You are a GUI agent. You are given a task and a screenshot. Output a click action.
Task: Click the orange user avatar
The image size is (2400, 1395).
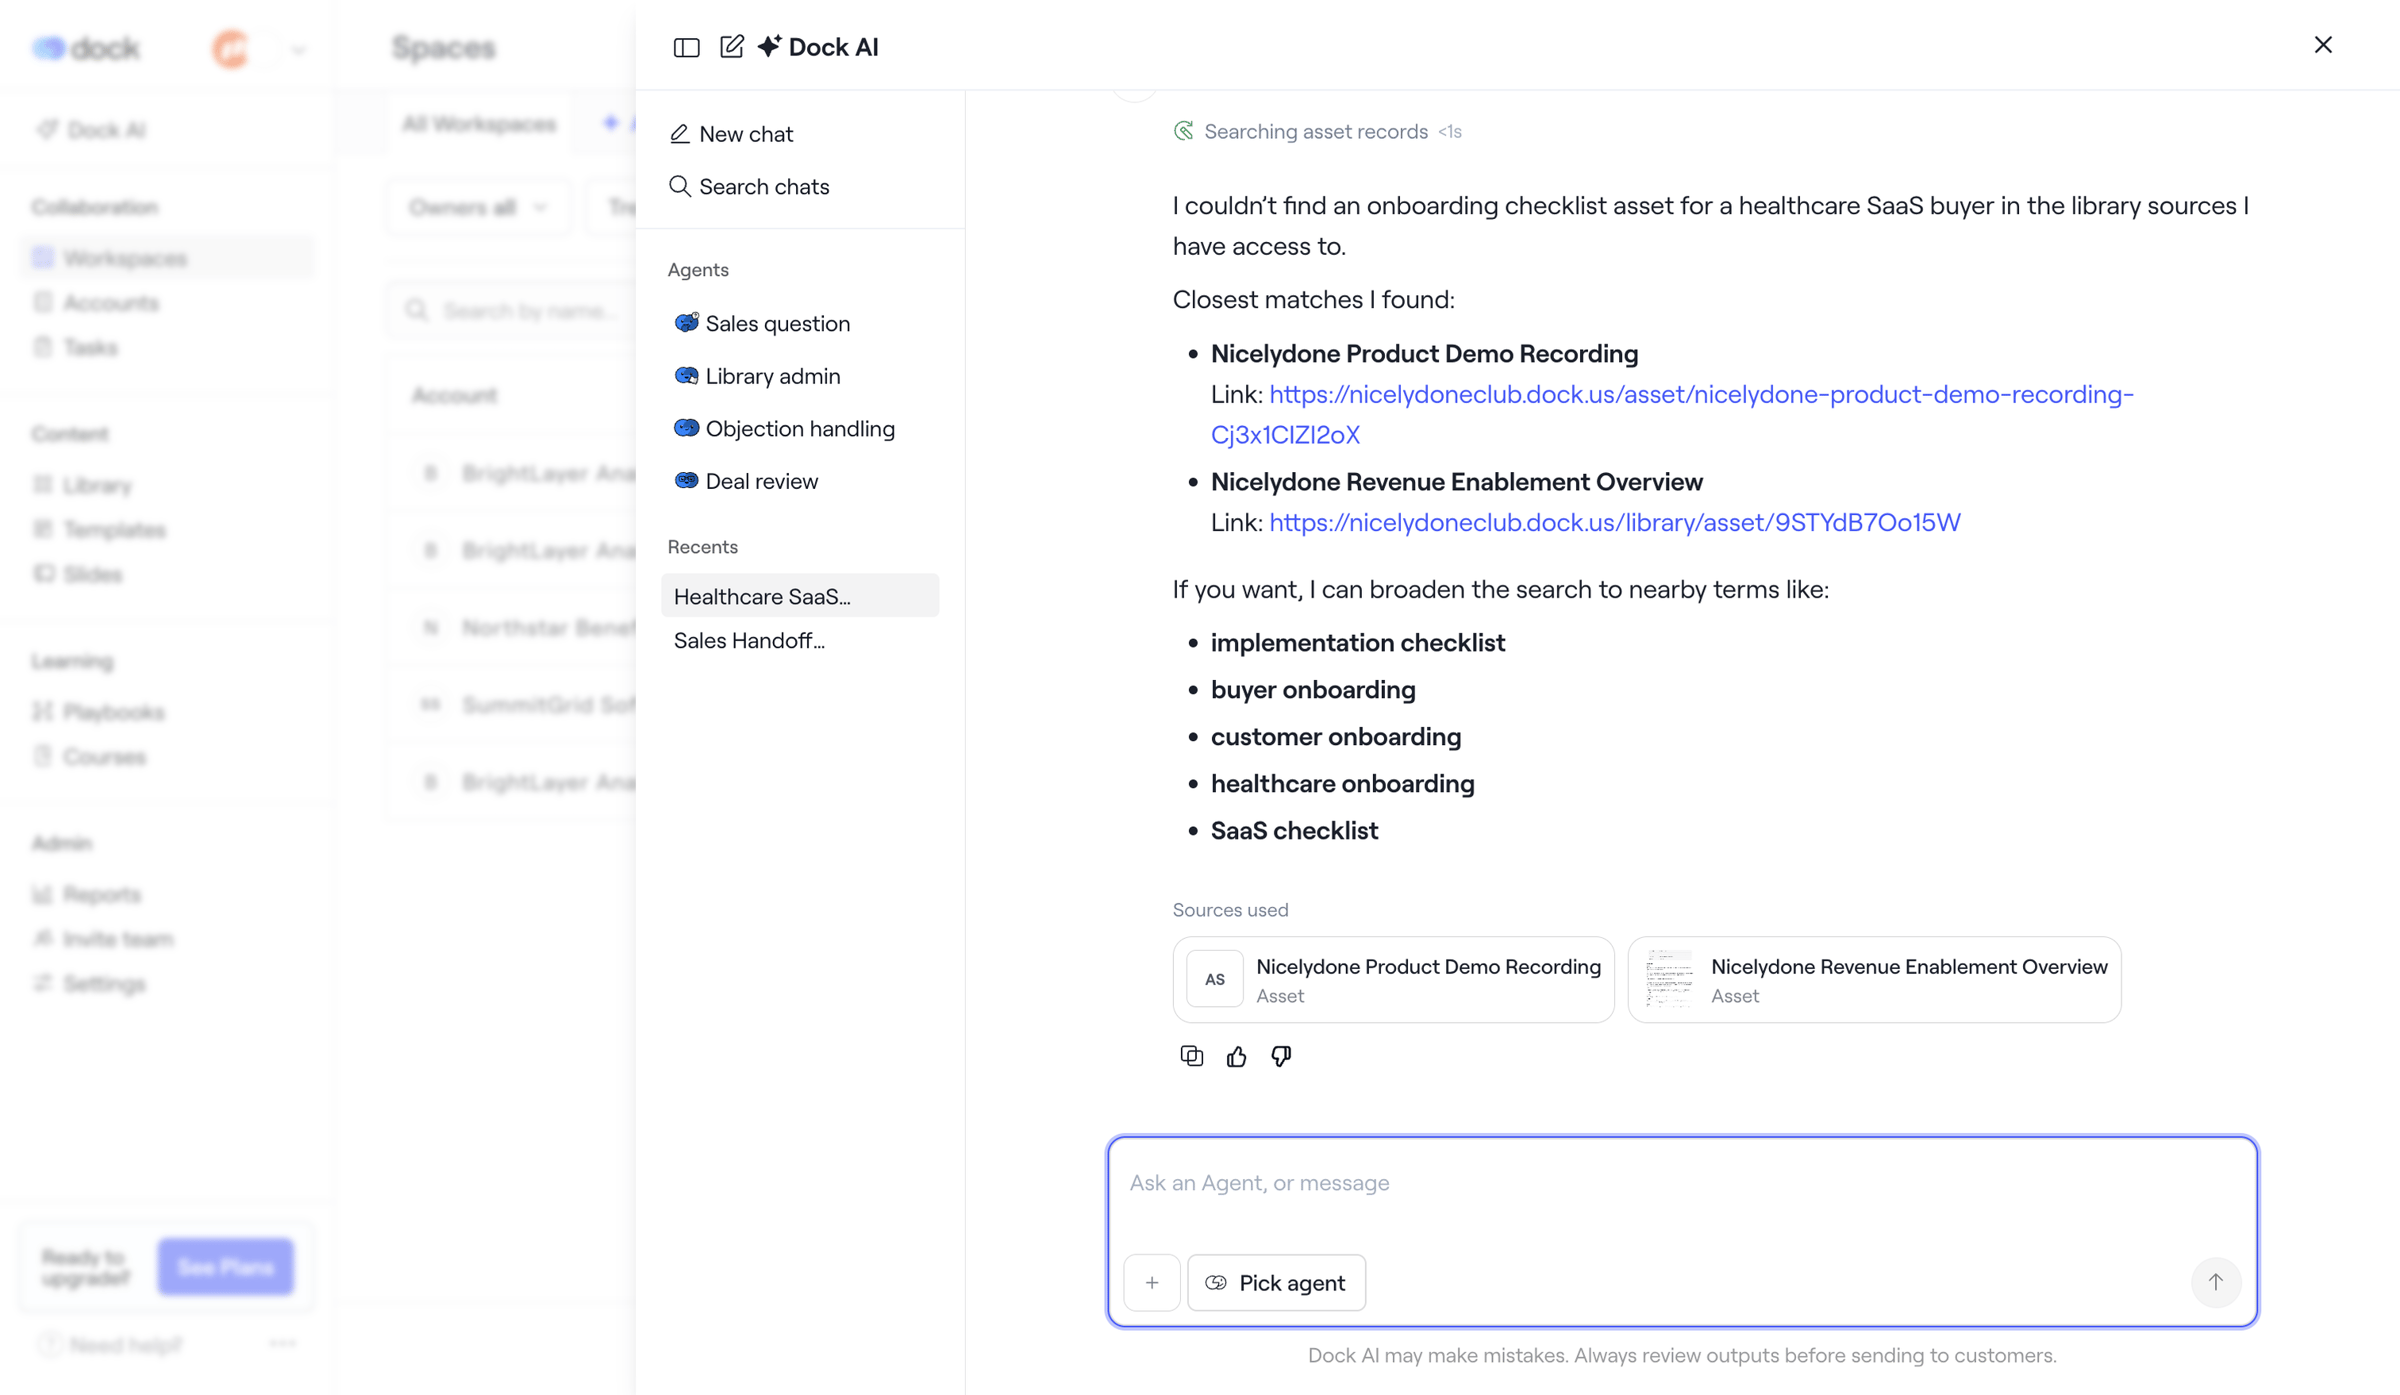coord(231,49)
